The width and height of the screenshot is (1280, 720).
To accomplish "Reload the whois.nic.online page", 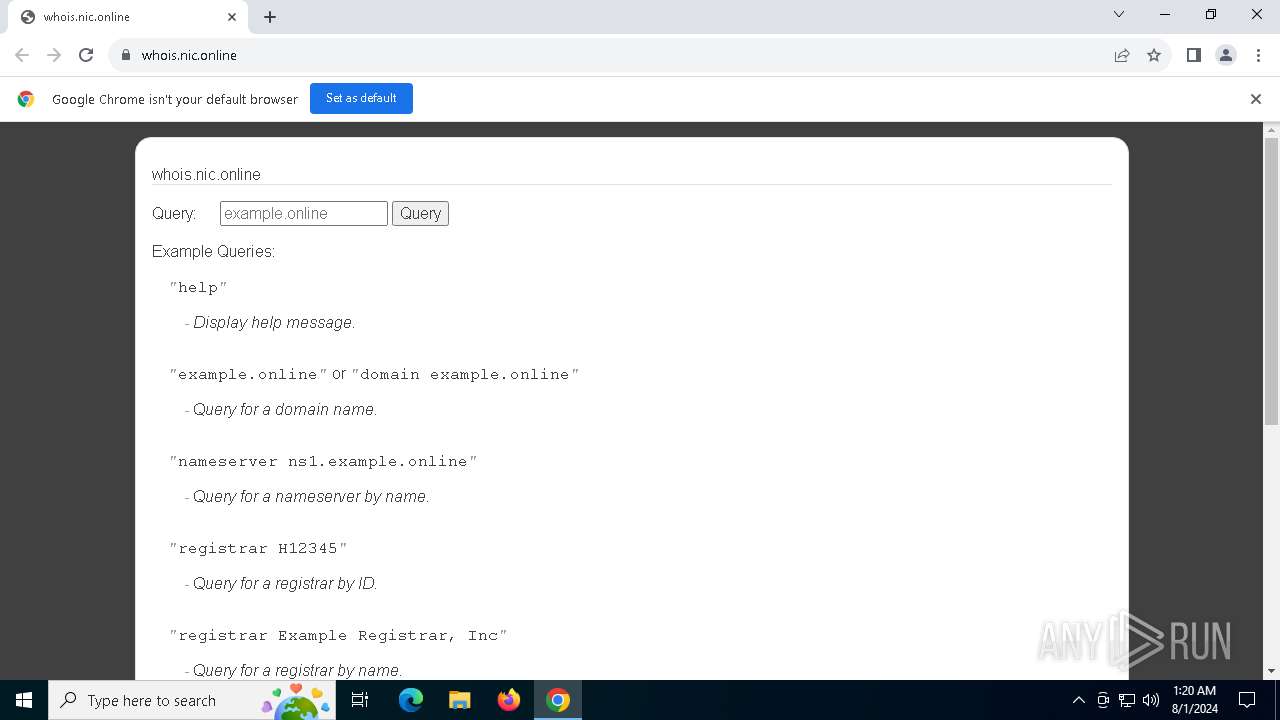I will click(x=86, y=55).
